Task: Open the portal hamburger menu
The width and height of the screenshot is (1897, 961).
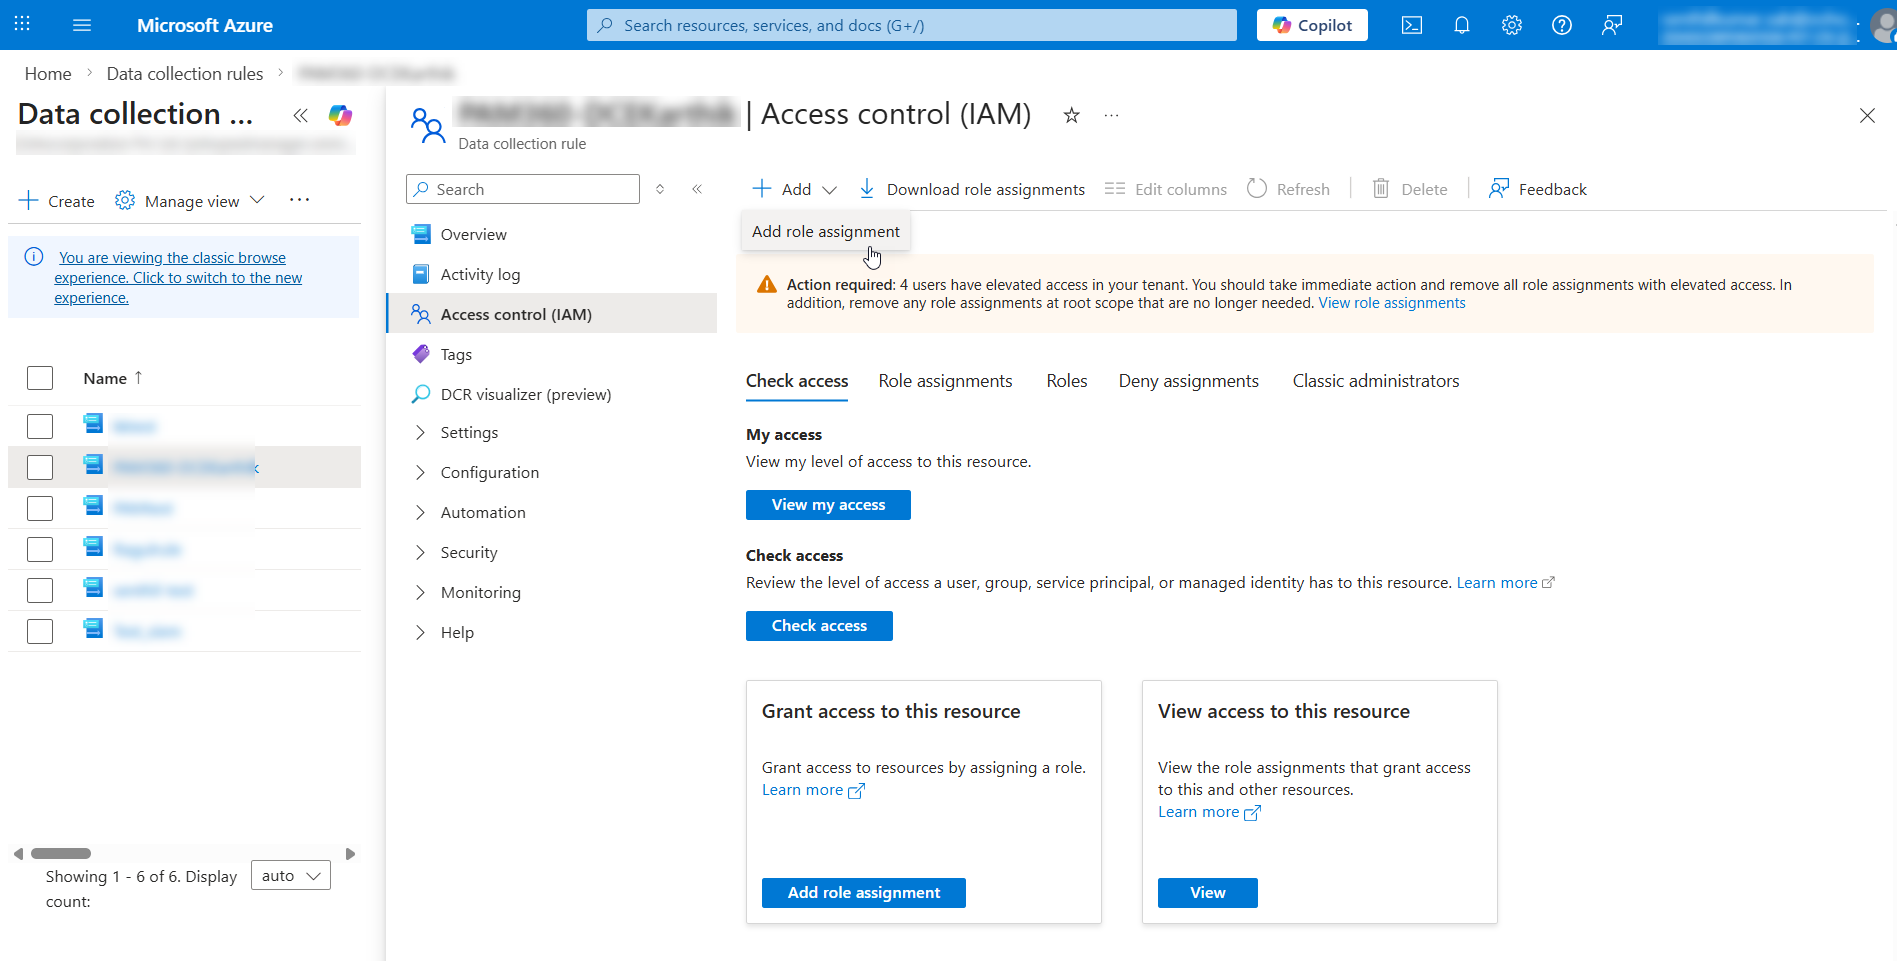Action: pyautogui.click(x=81, y=24)
